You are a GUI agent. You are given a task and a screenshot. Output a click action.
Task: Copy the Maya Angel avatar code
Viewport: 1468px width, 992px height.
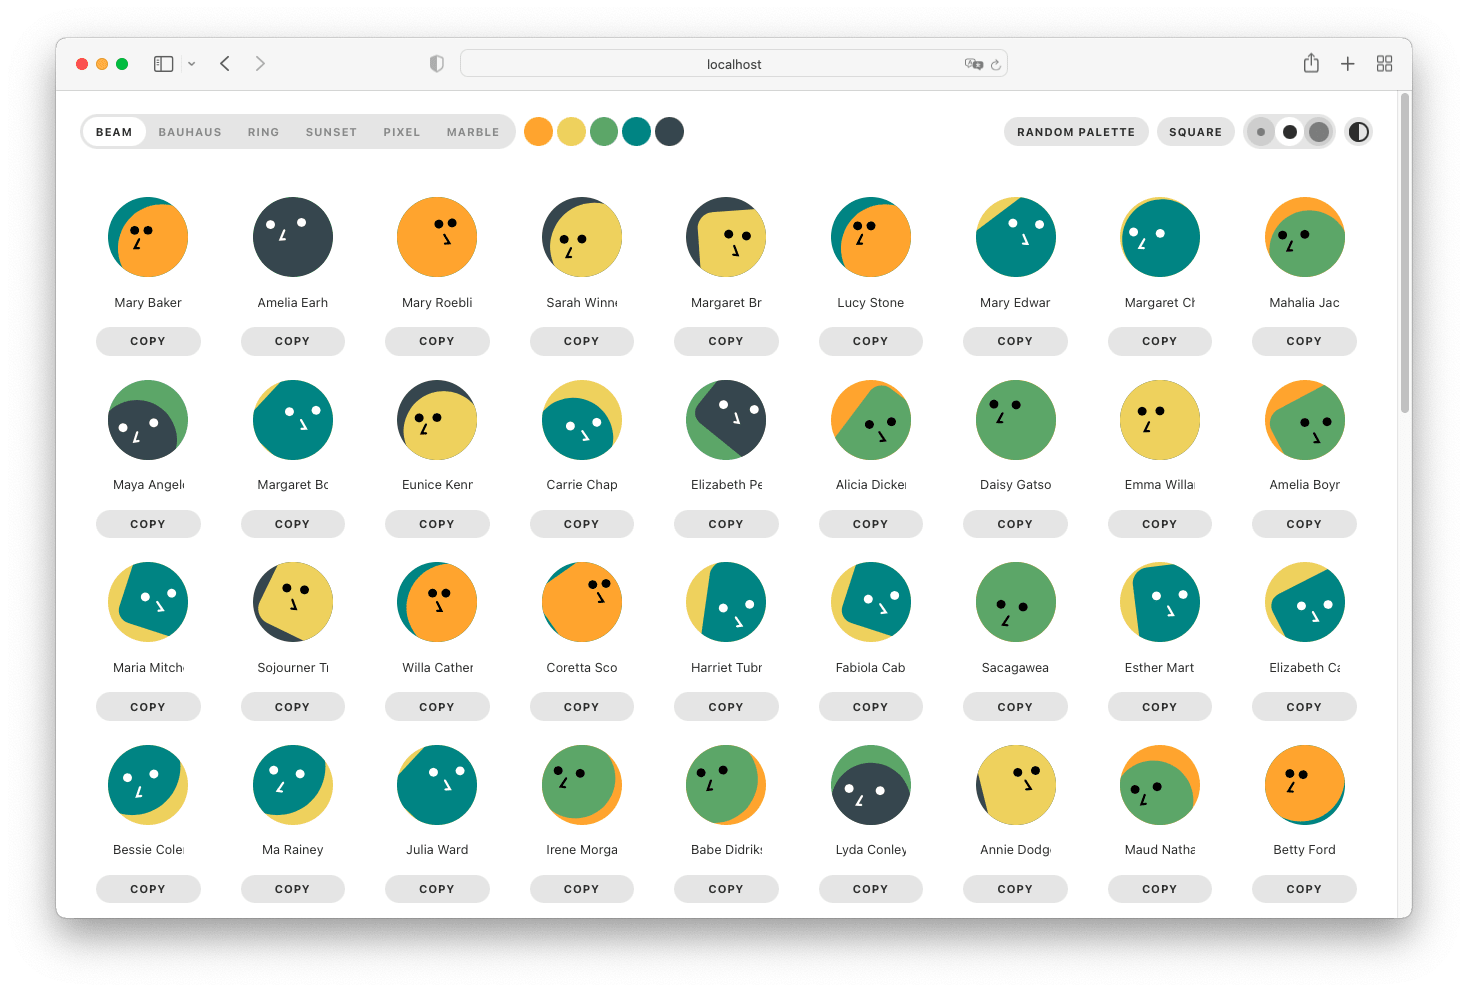tap(148, 524)
